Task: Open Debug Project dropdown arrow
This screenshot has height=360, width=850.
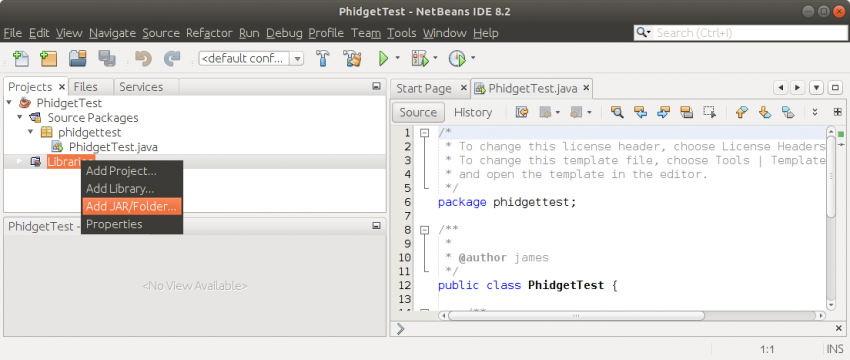Action: pyautogui.click(x=435, y=58)
